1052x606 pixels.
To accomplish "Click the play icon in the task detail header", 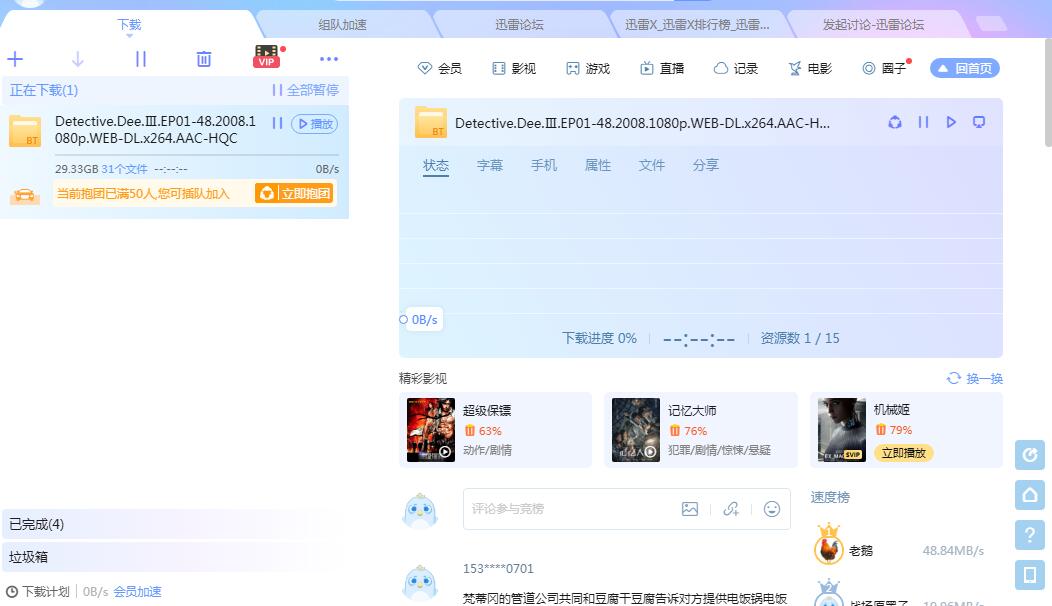I will [x=951, y=122].
